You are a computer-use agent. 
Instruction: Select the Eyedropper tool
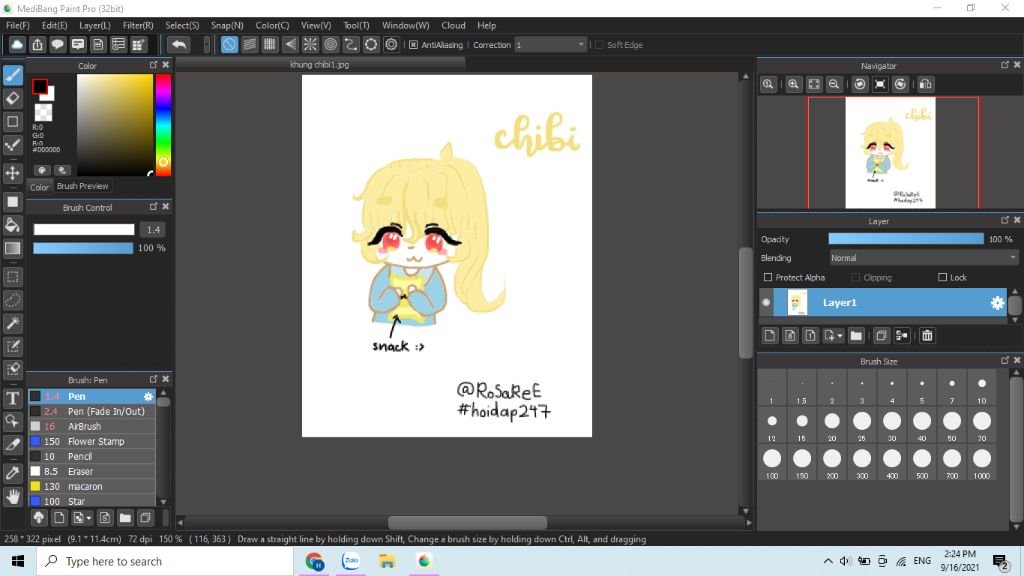(12, 473)
